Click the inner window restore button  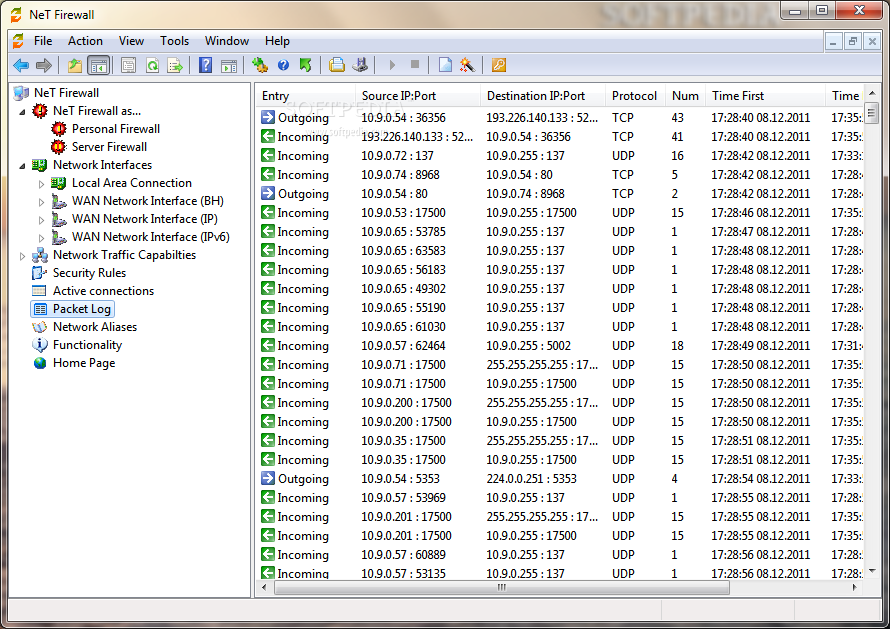[853, 41]
